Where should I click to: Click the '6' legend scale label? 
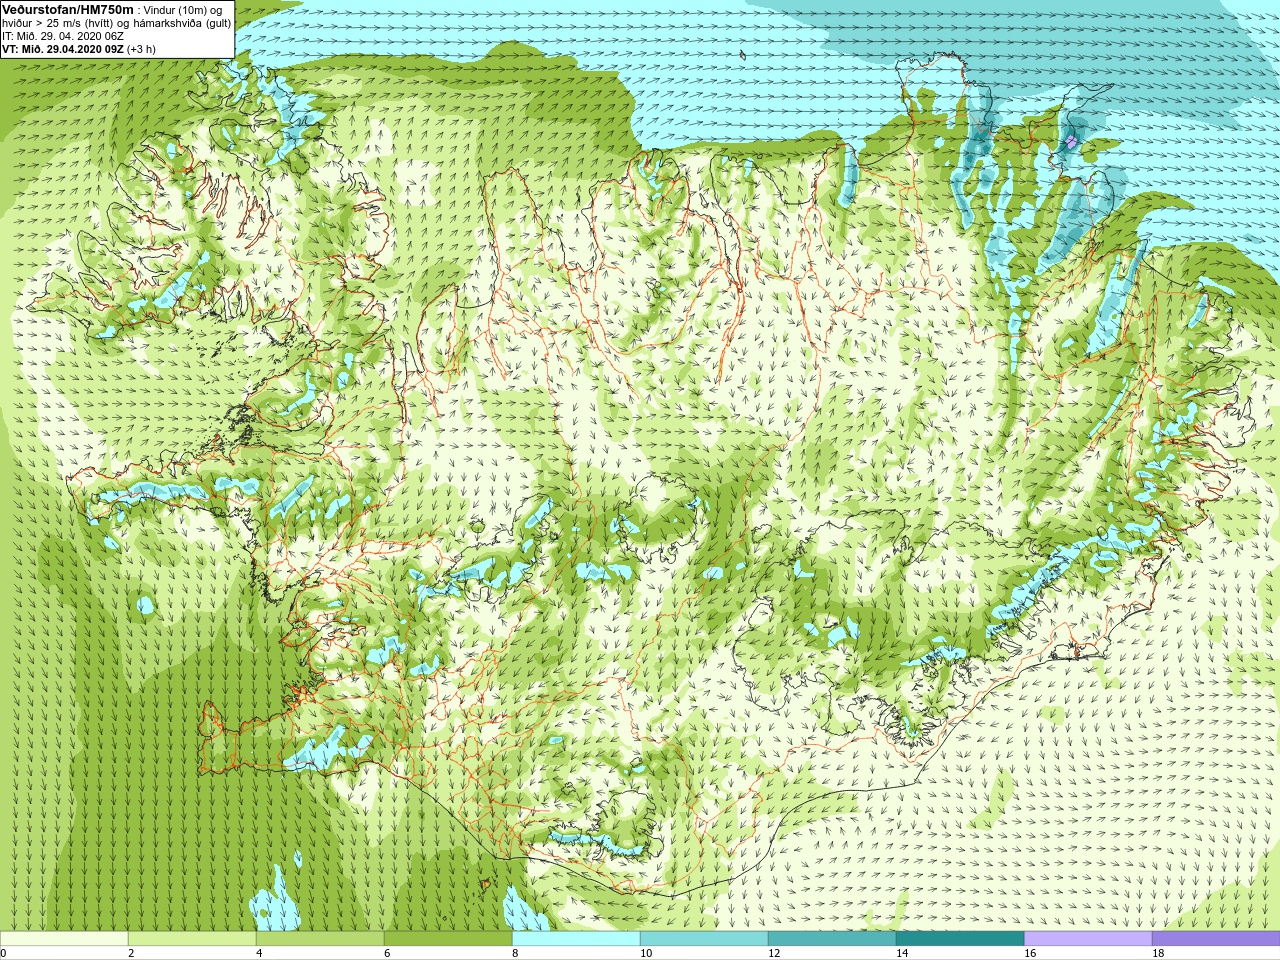[387, 953]
